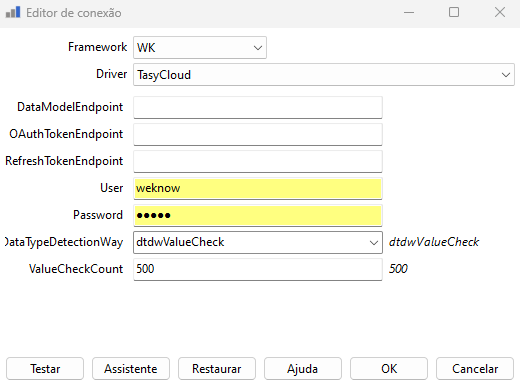Expand the Driver dropdown showing TasyCloud
Screen dimensions: 520x385
(x=324, y=75)
